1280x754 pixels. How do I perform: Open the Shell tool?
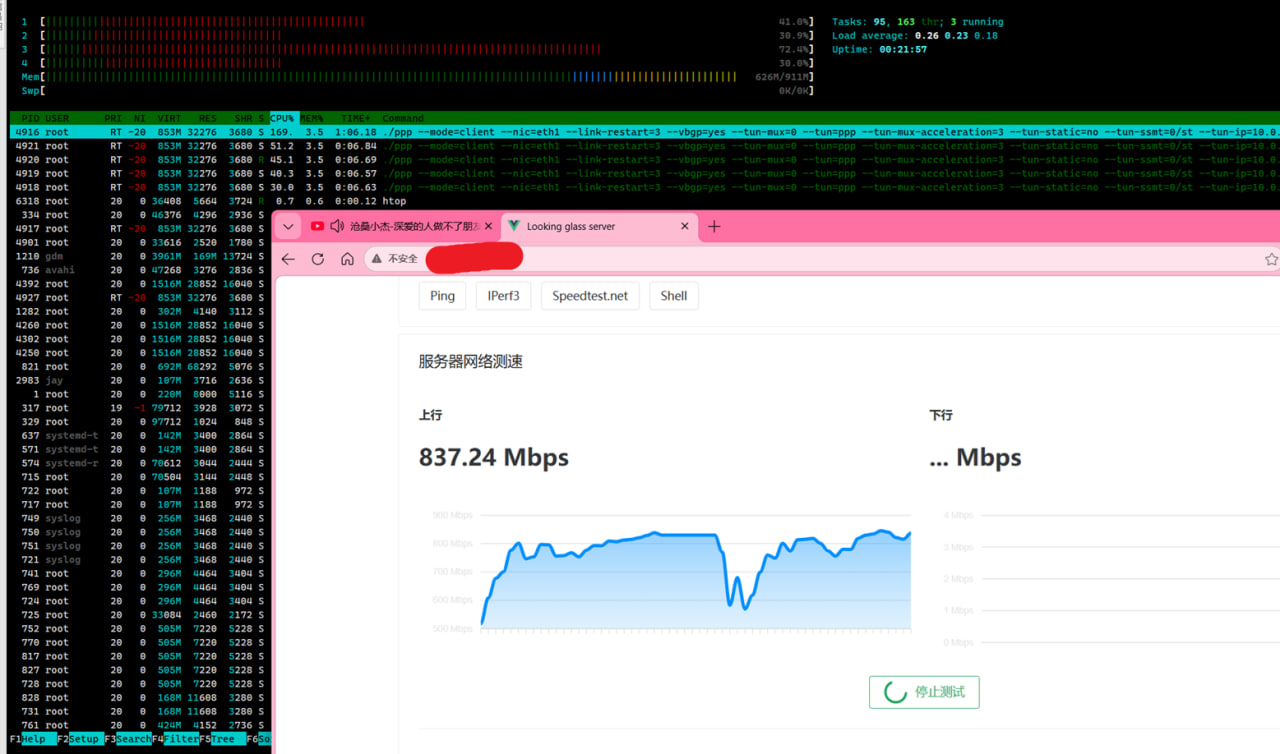[x=674, y=296]
